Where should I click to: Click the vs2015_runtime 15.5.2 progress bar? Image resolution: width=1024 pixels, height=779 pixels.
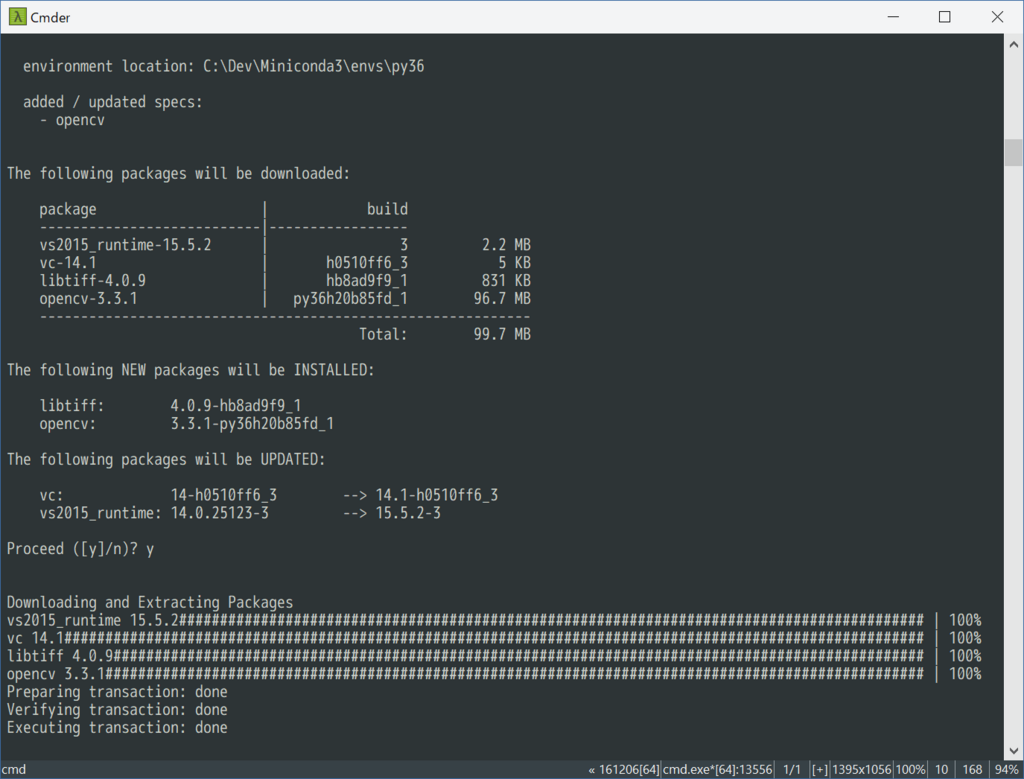pyautogui.click(x=551, y=620)
